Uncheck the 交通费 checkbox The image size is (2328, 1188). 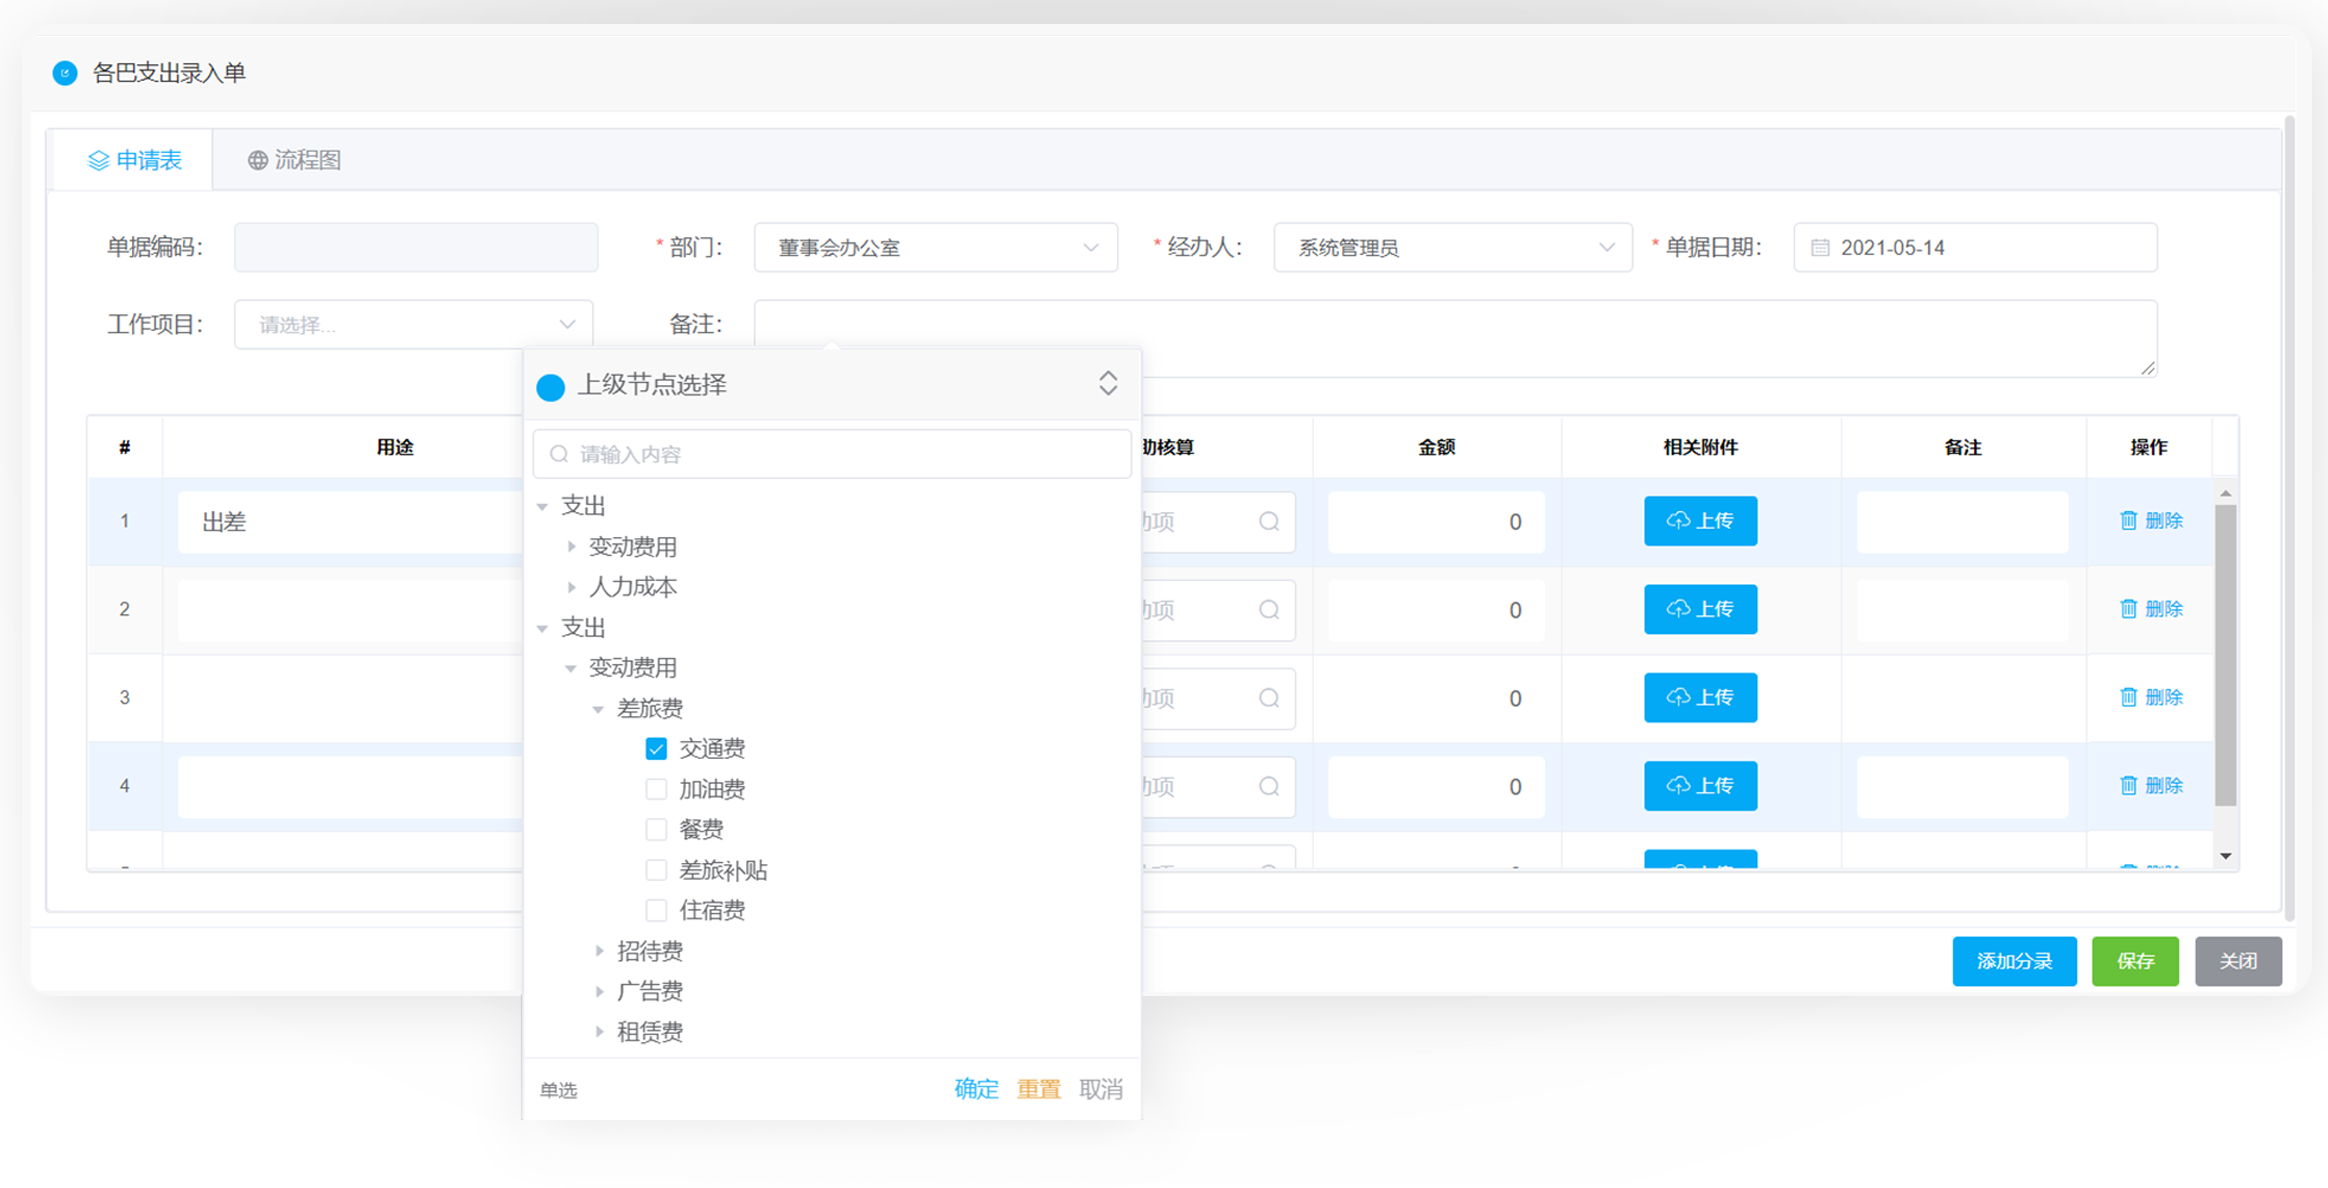[656, 749]
